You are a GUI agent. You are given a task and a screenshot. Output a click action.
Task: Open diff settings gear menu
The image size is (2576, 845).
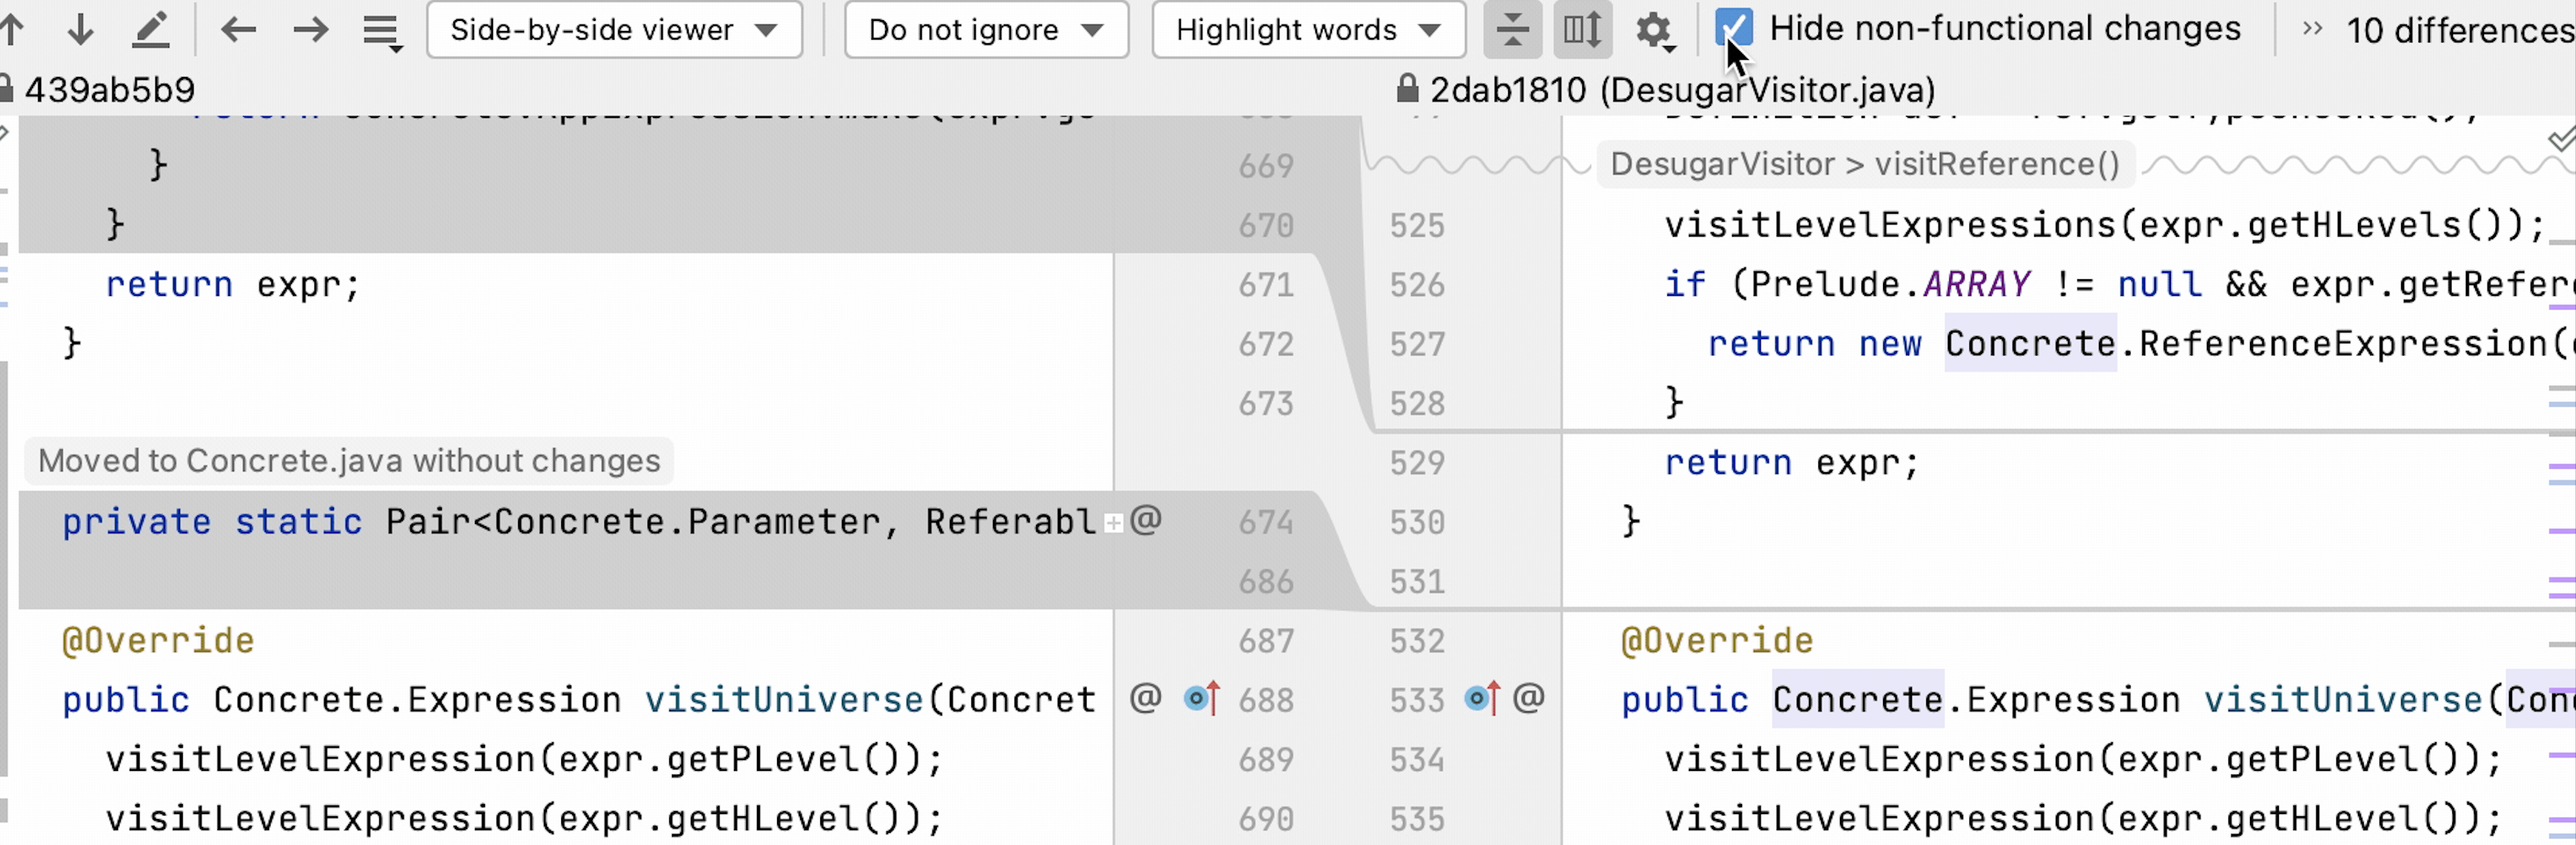(x=1653, y=30)
